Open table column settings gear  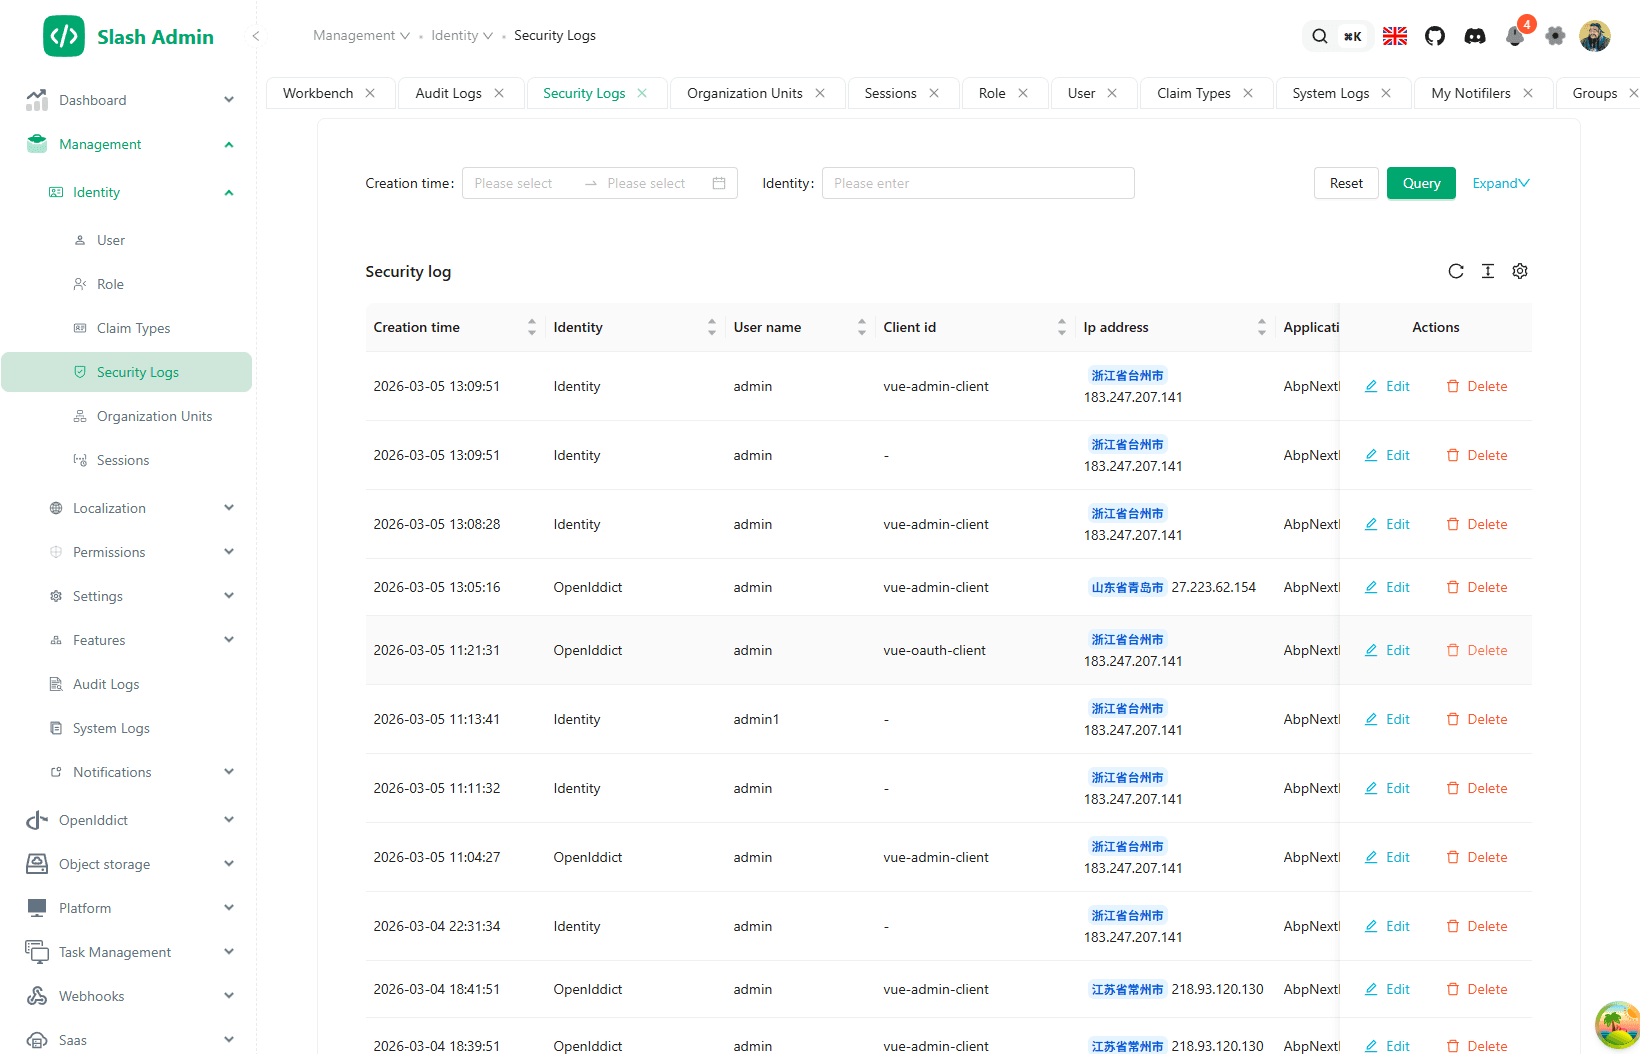1520,271
